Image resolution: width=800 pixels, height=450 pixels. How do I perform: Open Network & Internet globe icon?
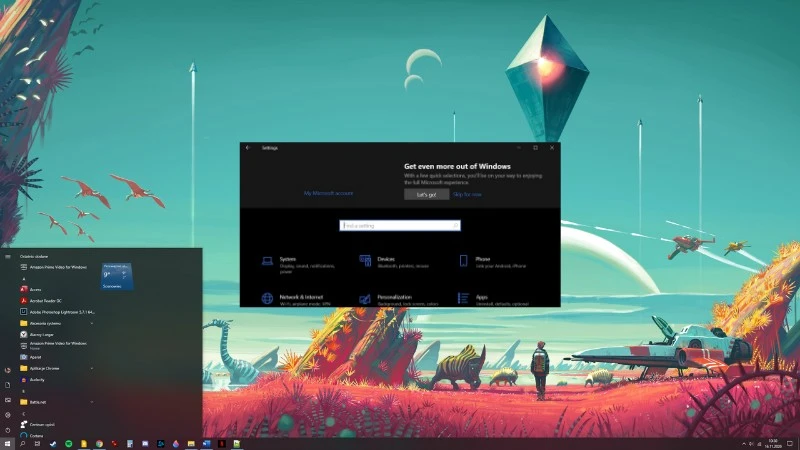point(267,298)
